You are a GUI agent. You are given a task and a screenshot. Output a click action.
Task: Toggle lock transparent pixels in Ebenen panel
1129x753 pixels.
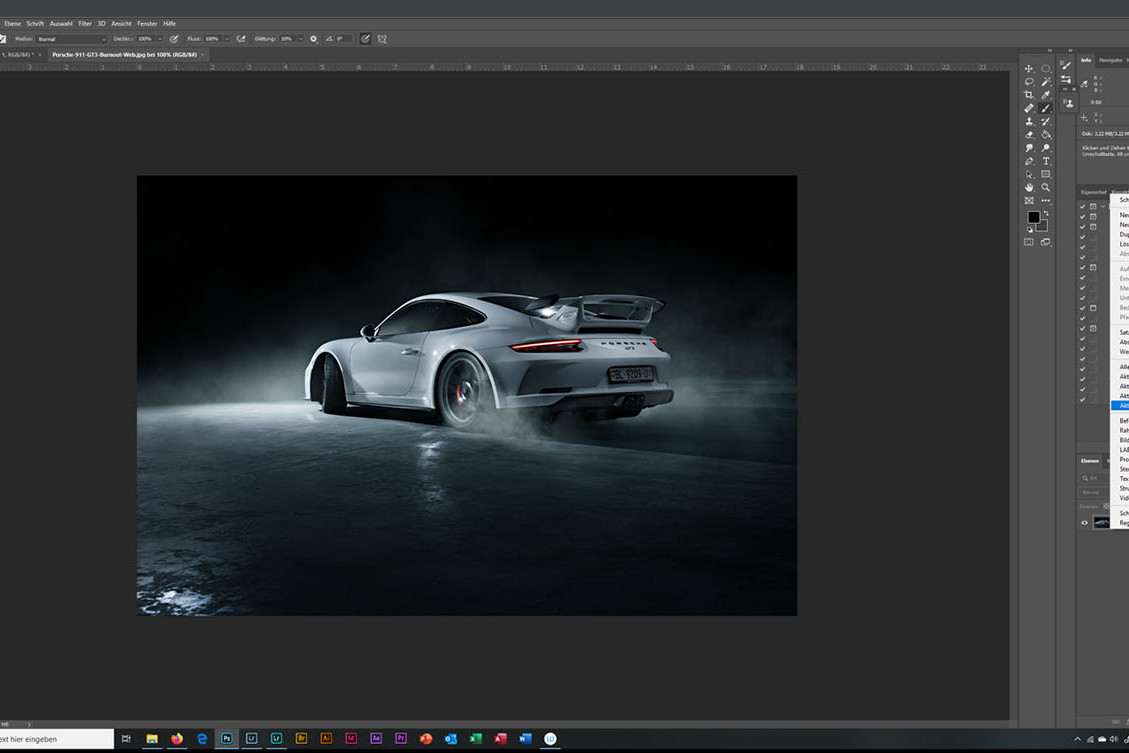click(x=1107, y=506)
